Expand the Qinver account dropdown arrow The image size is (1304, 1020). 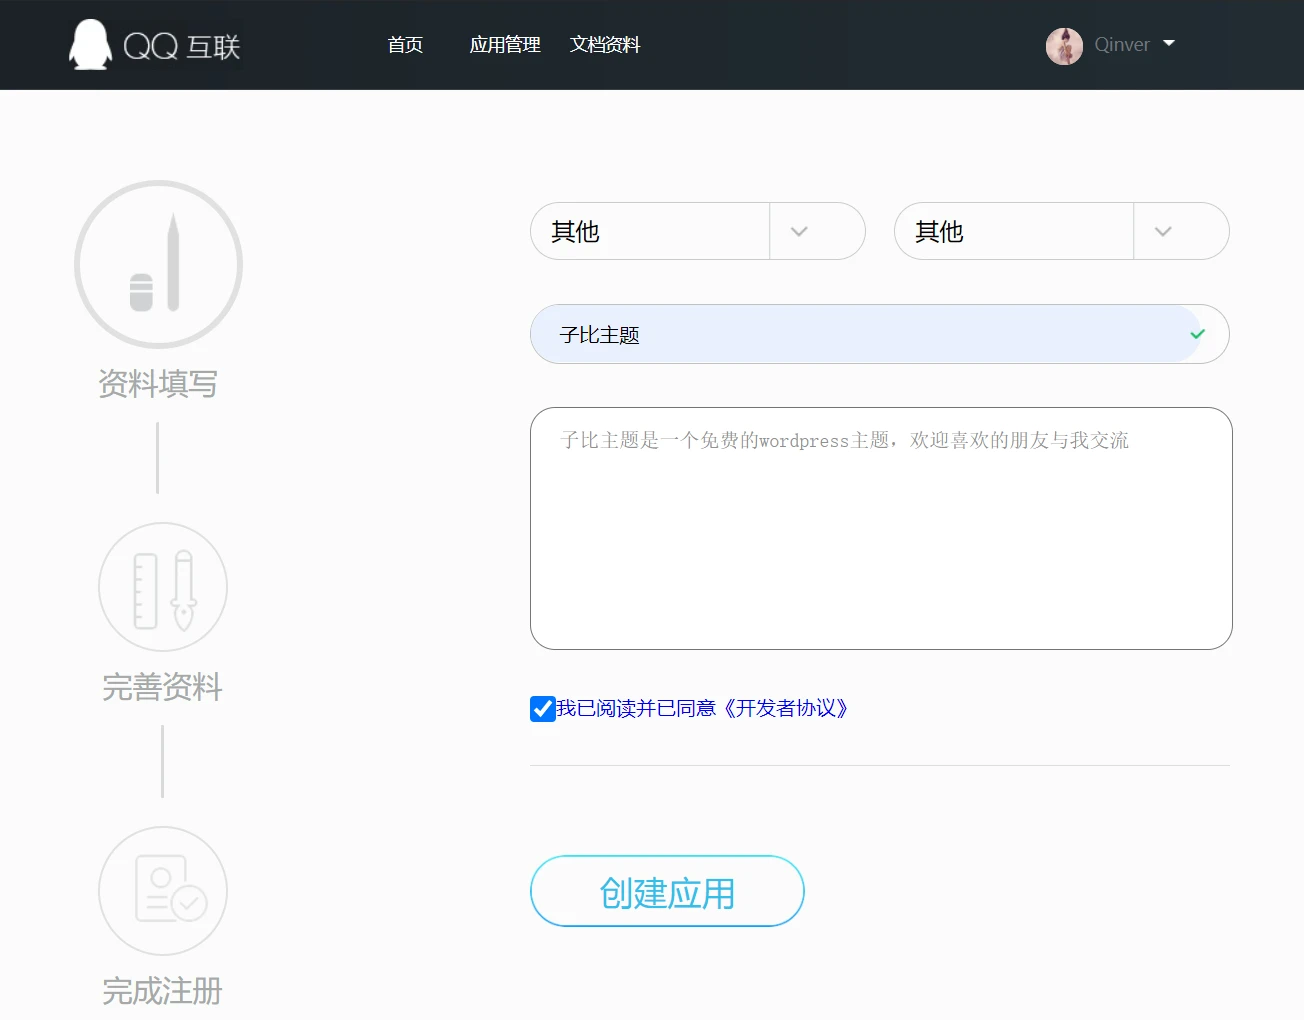tap(1169, 44)
